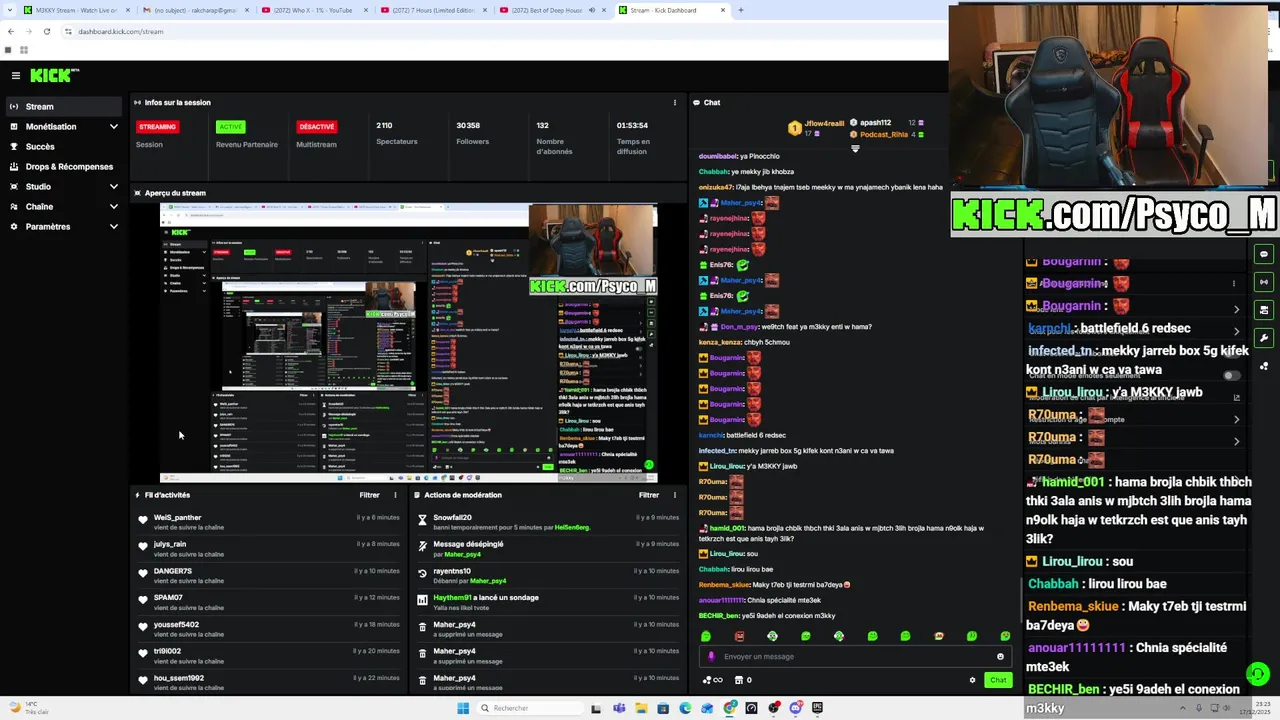Open the broadcast signal icon in overlay toolbar

coord(1264,282)
